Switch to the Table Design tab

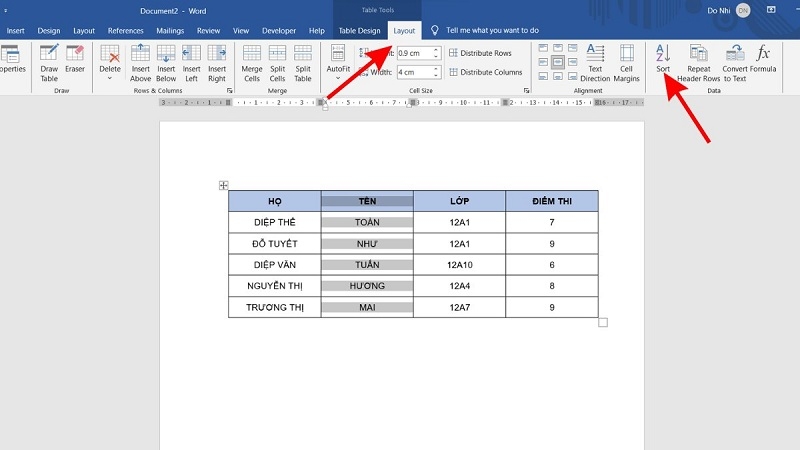pos(359,31)
